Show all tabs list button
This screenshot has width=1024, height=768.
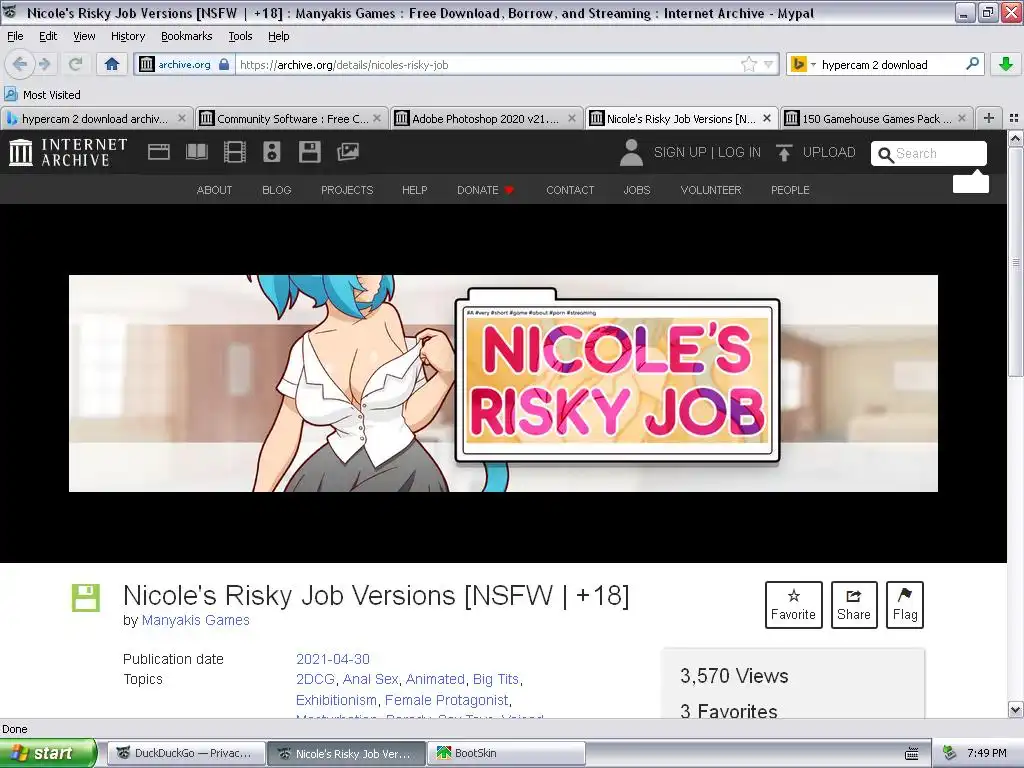pos(1014,118)
